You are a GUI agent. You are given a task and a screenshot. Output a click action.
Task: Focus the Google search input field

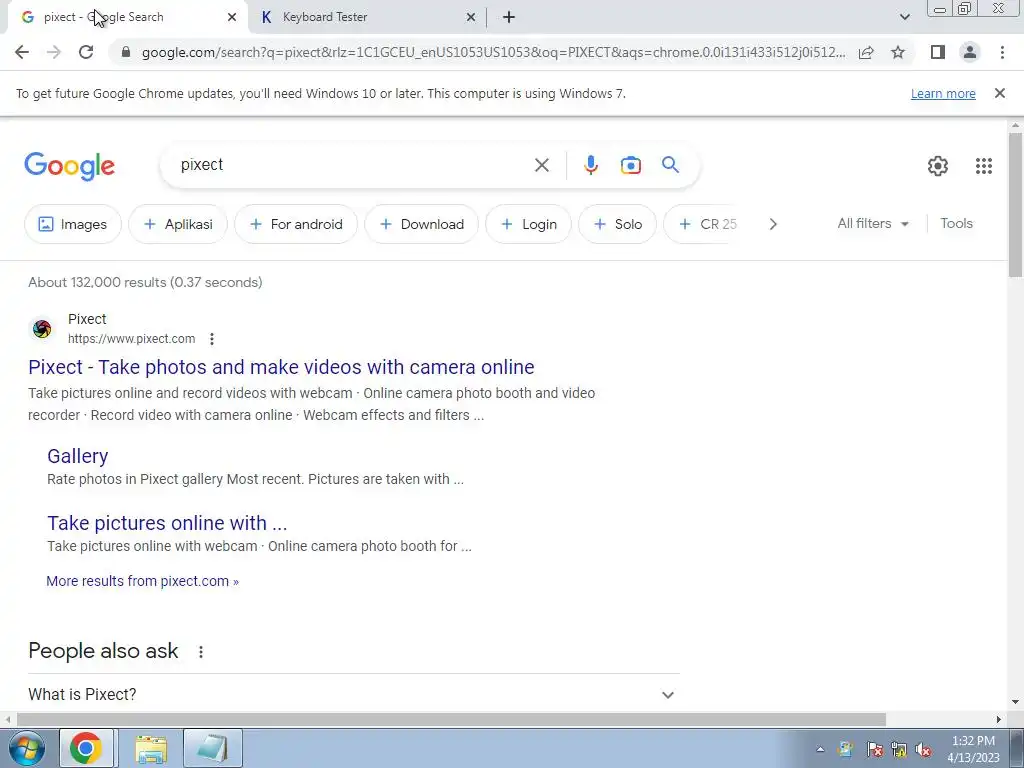click(x=353, y=165)
